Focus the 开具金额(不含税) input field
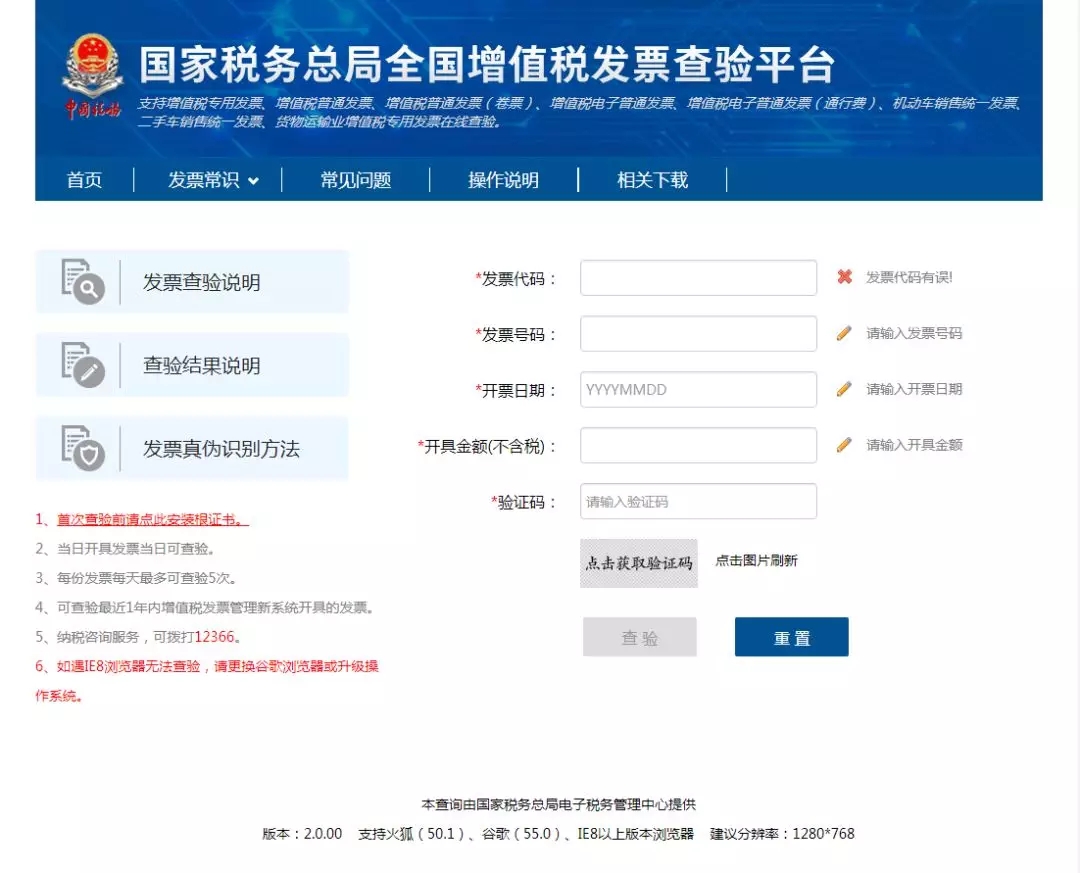Viewport: 1080px width, 873px height. (x=698, y=445)
